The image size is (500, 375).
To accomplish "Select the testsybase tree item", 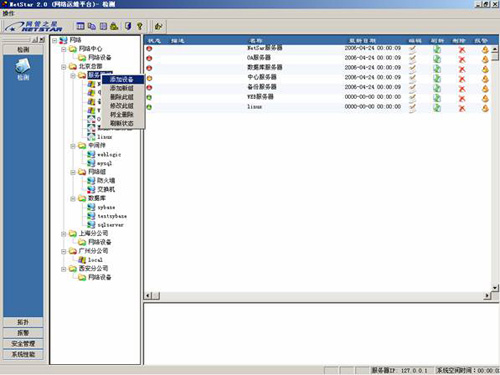I will (112, 216).
